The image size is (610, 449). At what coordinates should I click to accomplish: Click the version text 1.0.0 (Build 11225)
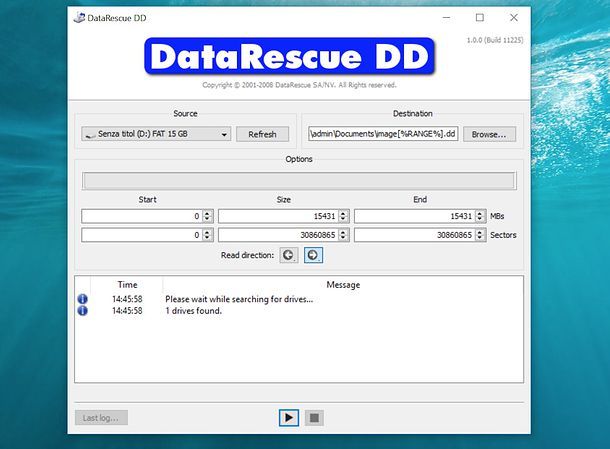click(x=495, y=40)
